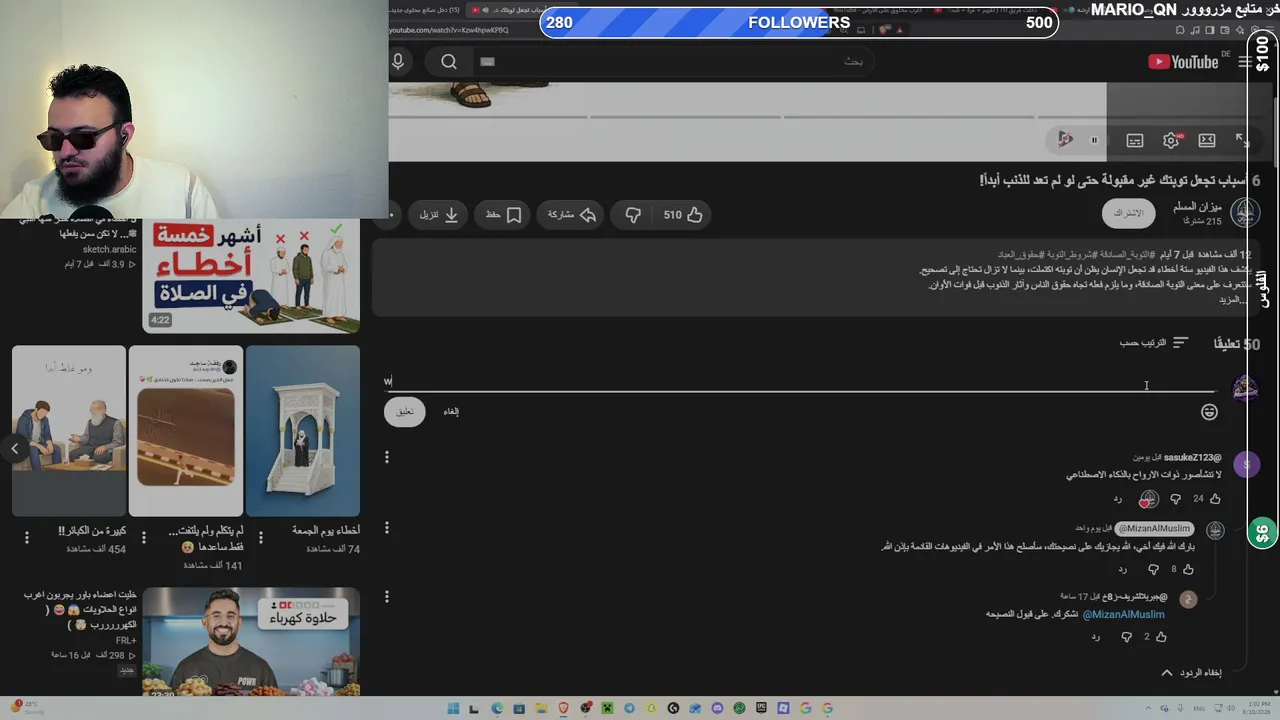
Task: Open File Explorer from the taskbar
Action: 541,709
